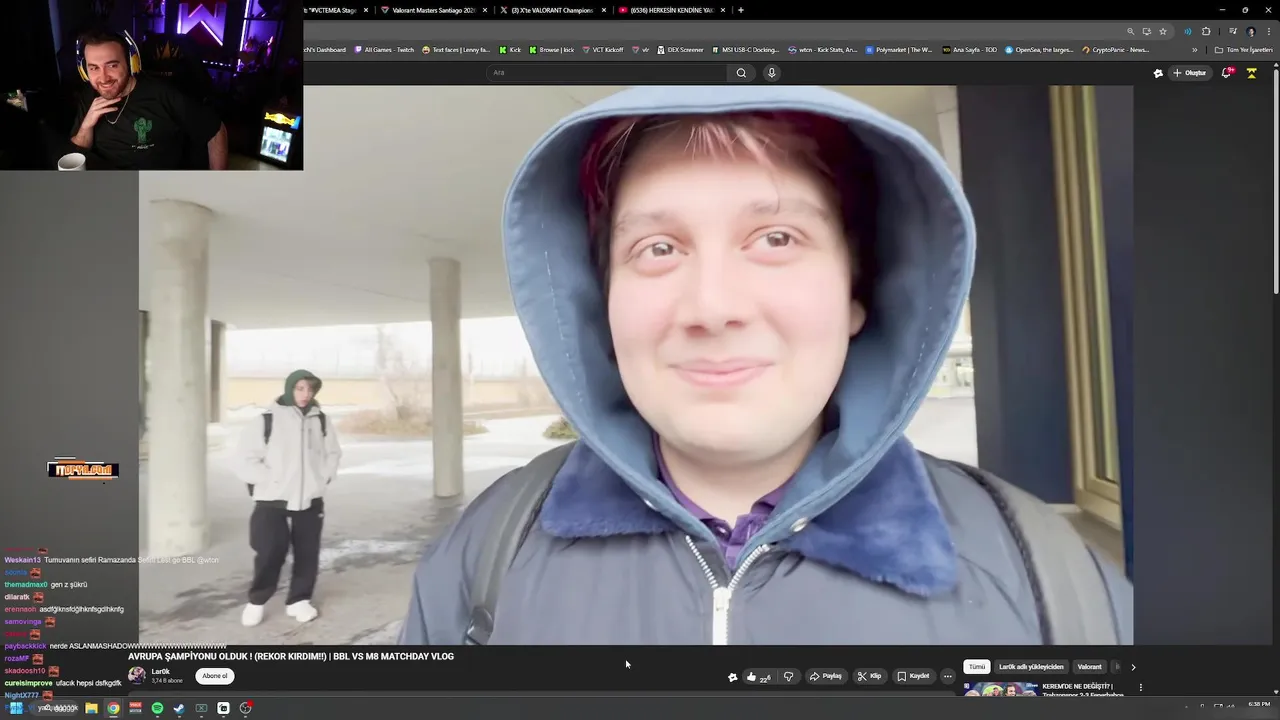Click the Klip clip button
The image size is (1280, 720).
(x=869, y=676)
